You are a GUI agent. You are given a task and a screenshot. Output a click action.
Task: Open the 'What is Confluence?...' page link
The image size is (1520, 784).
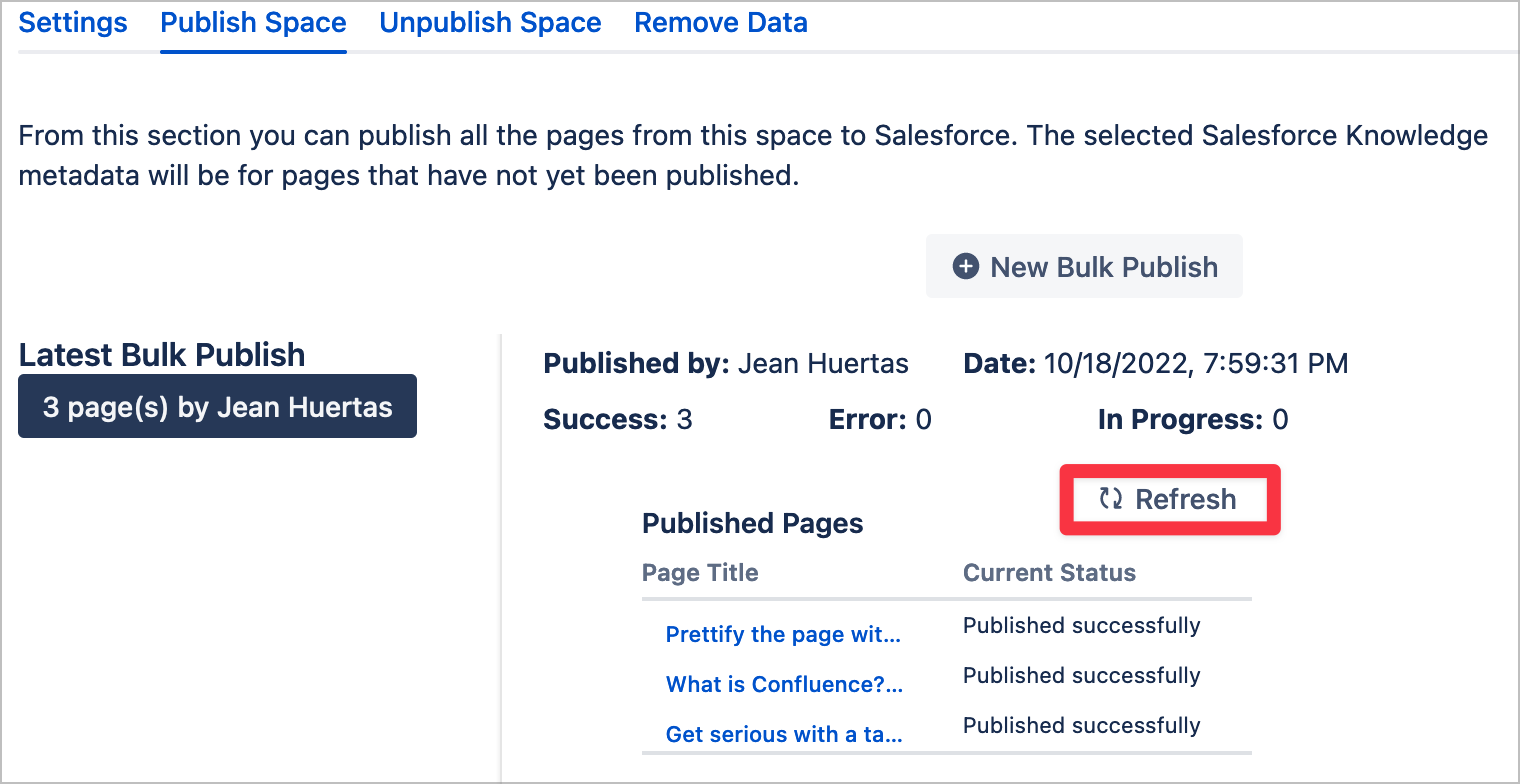(x=784, y=685)
